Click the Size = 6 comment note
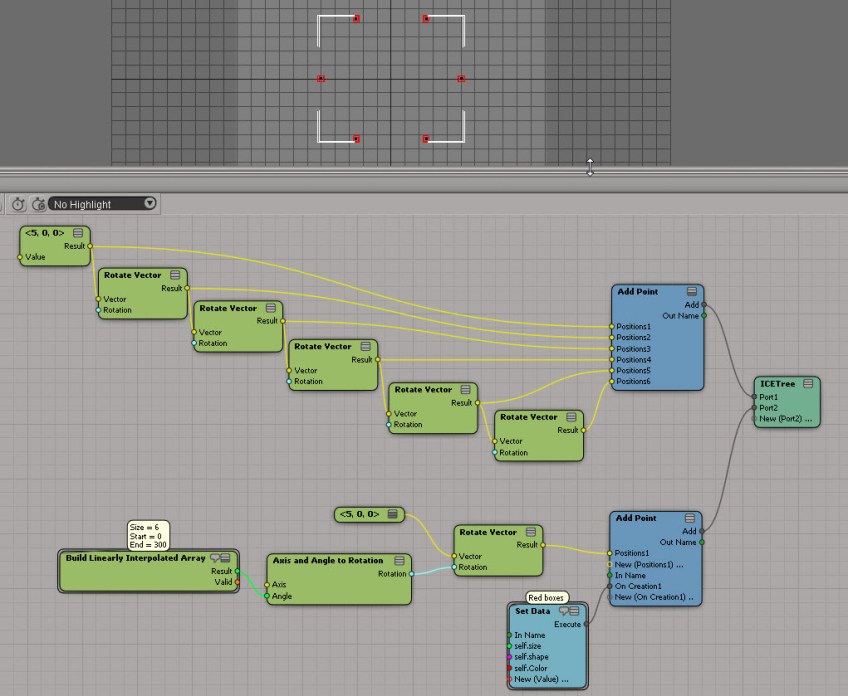Image resolution: width=848 pixels, height=696 pixels. click(x=148, y=534)
